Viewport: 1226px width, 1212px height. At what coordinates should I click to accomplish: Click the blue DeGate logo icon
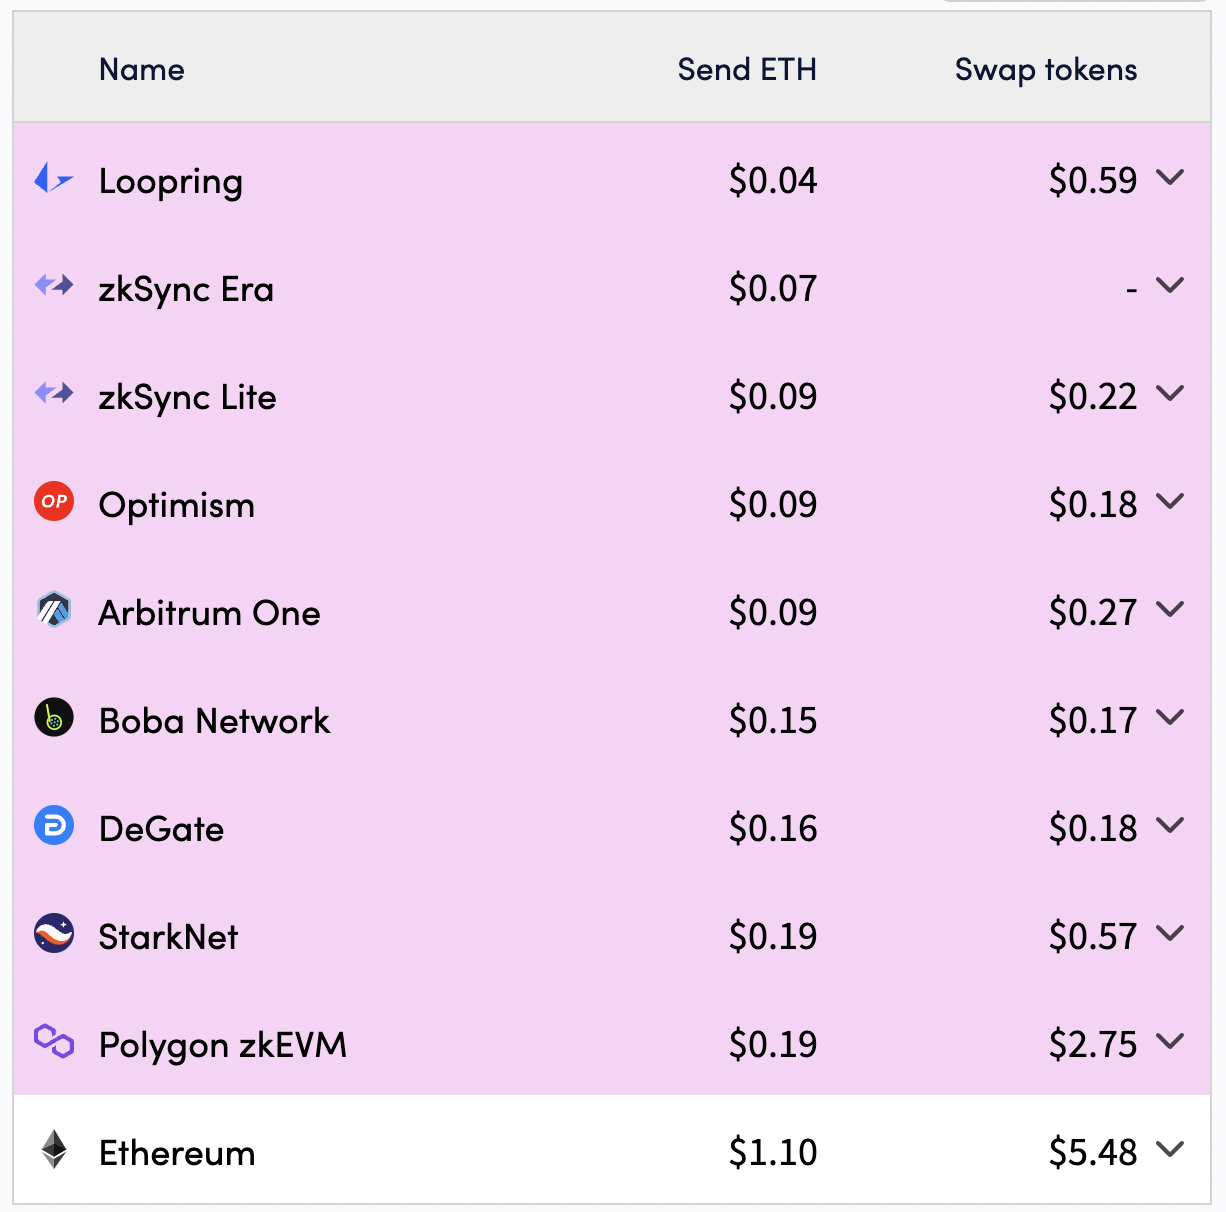54,826
